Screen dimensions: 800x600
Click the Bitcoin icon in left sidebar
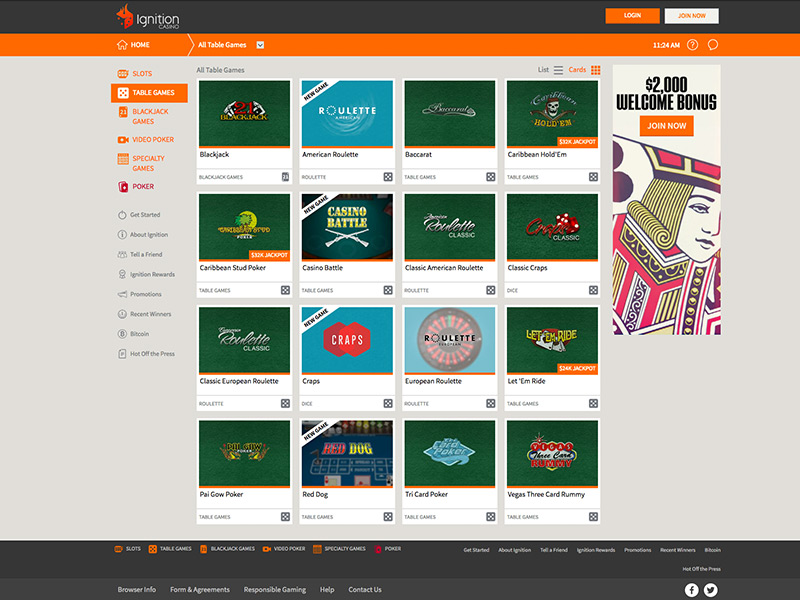(x=121, y=334)
